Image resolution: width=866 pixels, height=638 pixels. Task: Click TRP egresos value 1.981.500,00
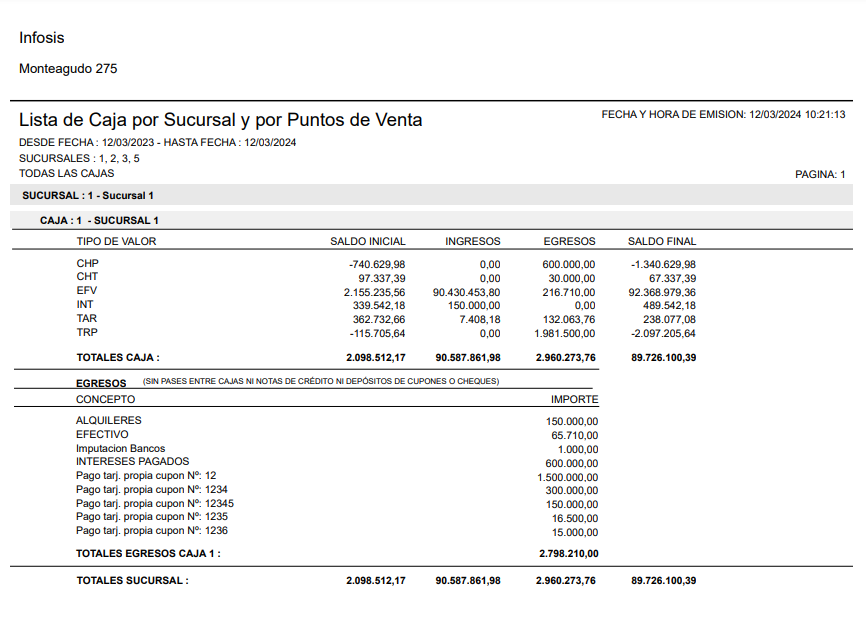pyautogui.click(x=564, y=334)
